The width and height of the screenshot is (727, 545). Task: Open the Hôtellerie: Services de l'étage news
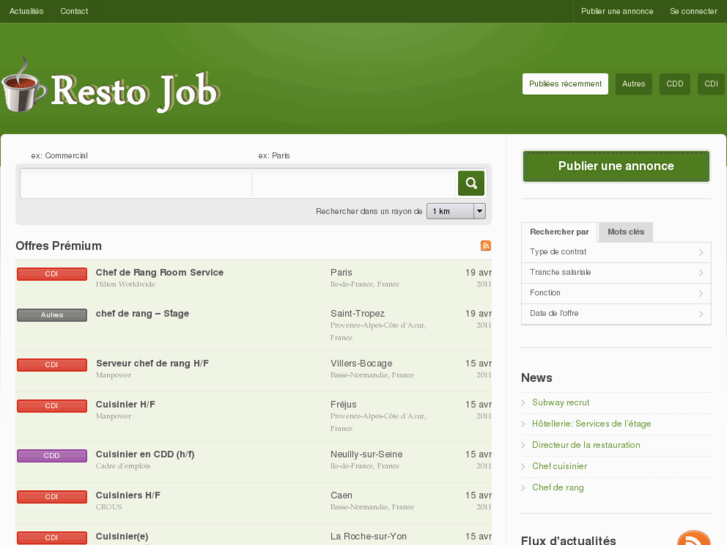click(591, 424)
